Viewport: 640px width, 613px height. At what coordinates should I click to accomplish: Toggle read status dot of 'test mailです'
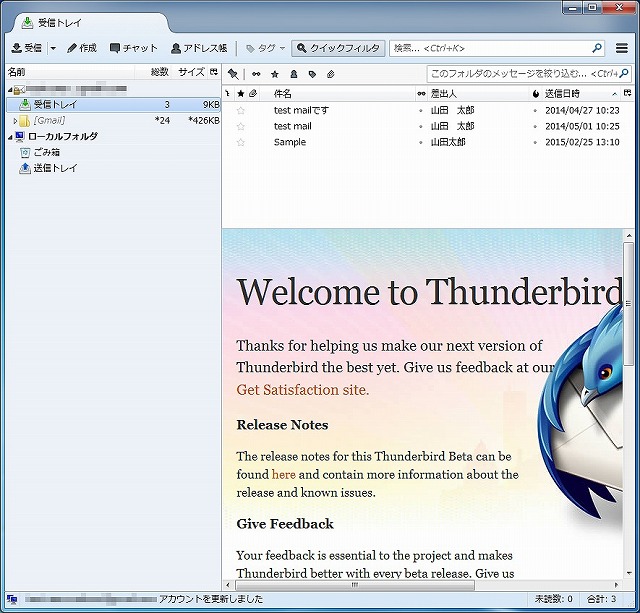pyautogui.click(x=421, y=110)
